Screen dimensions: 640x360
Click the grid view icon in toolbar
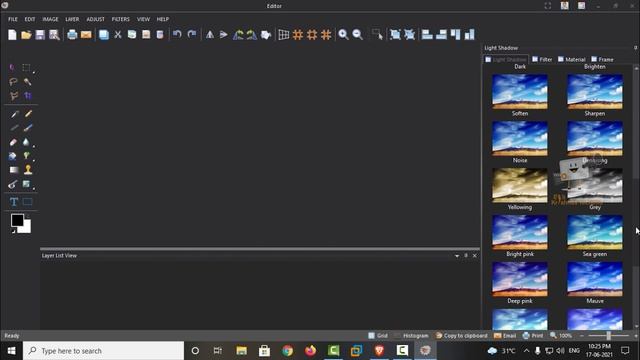point(284,35)
